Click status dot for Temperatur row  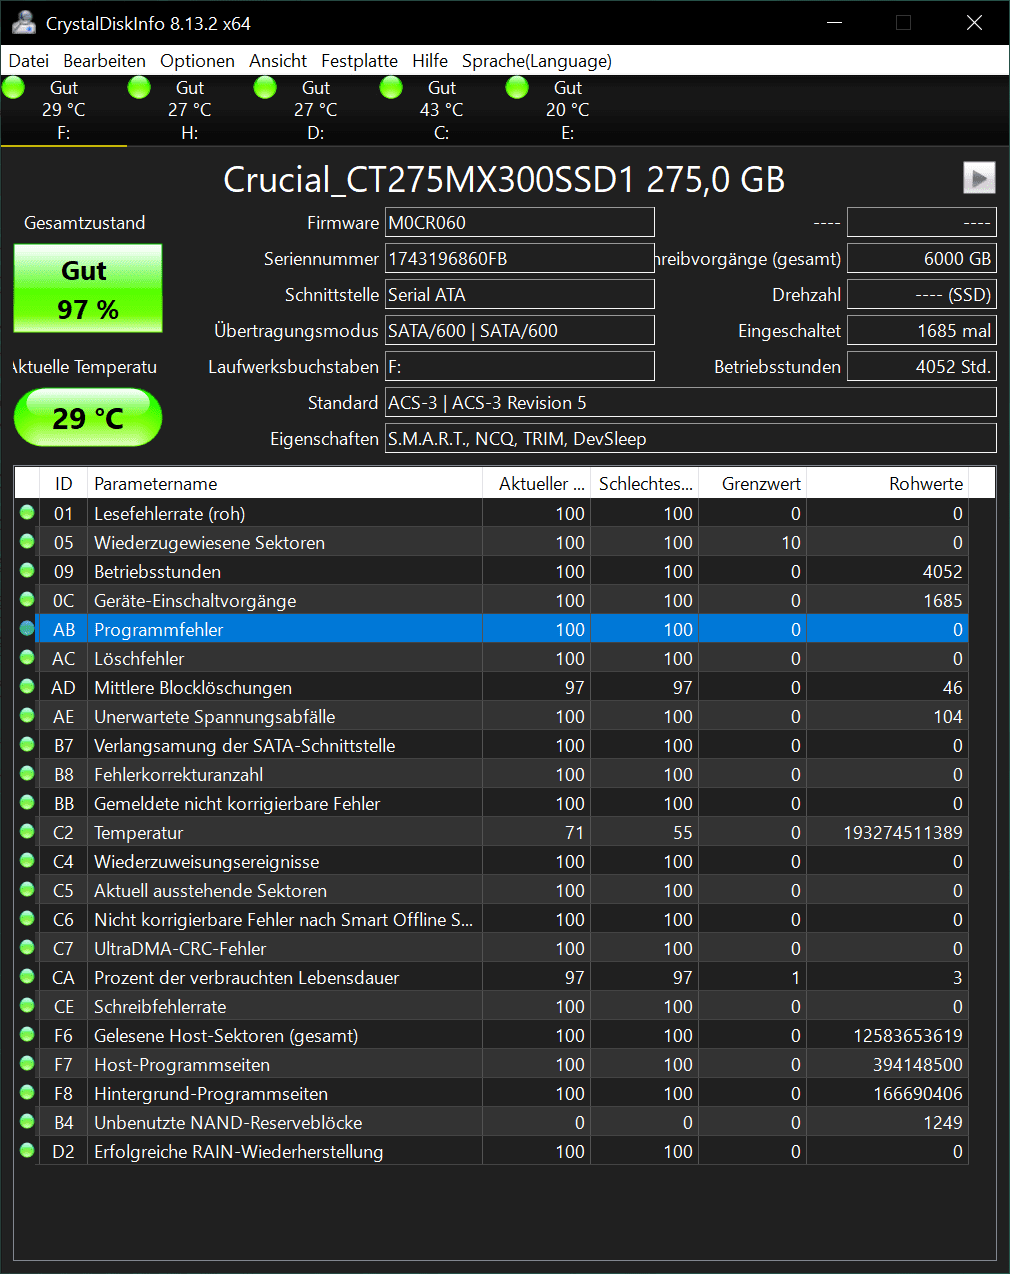tap(27, 832)
